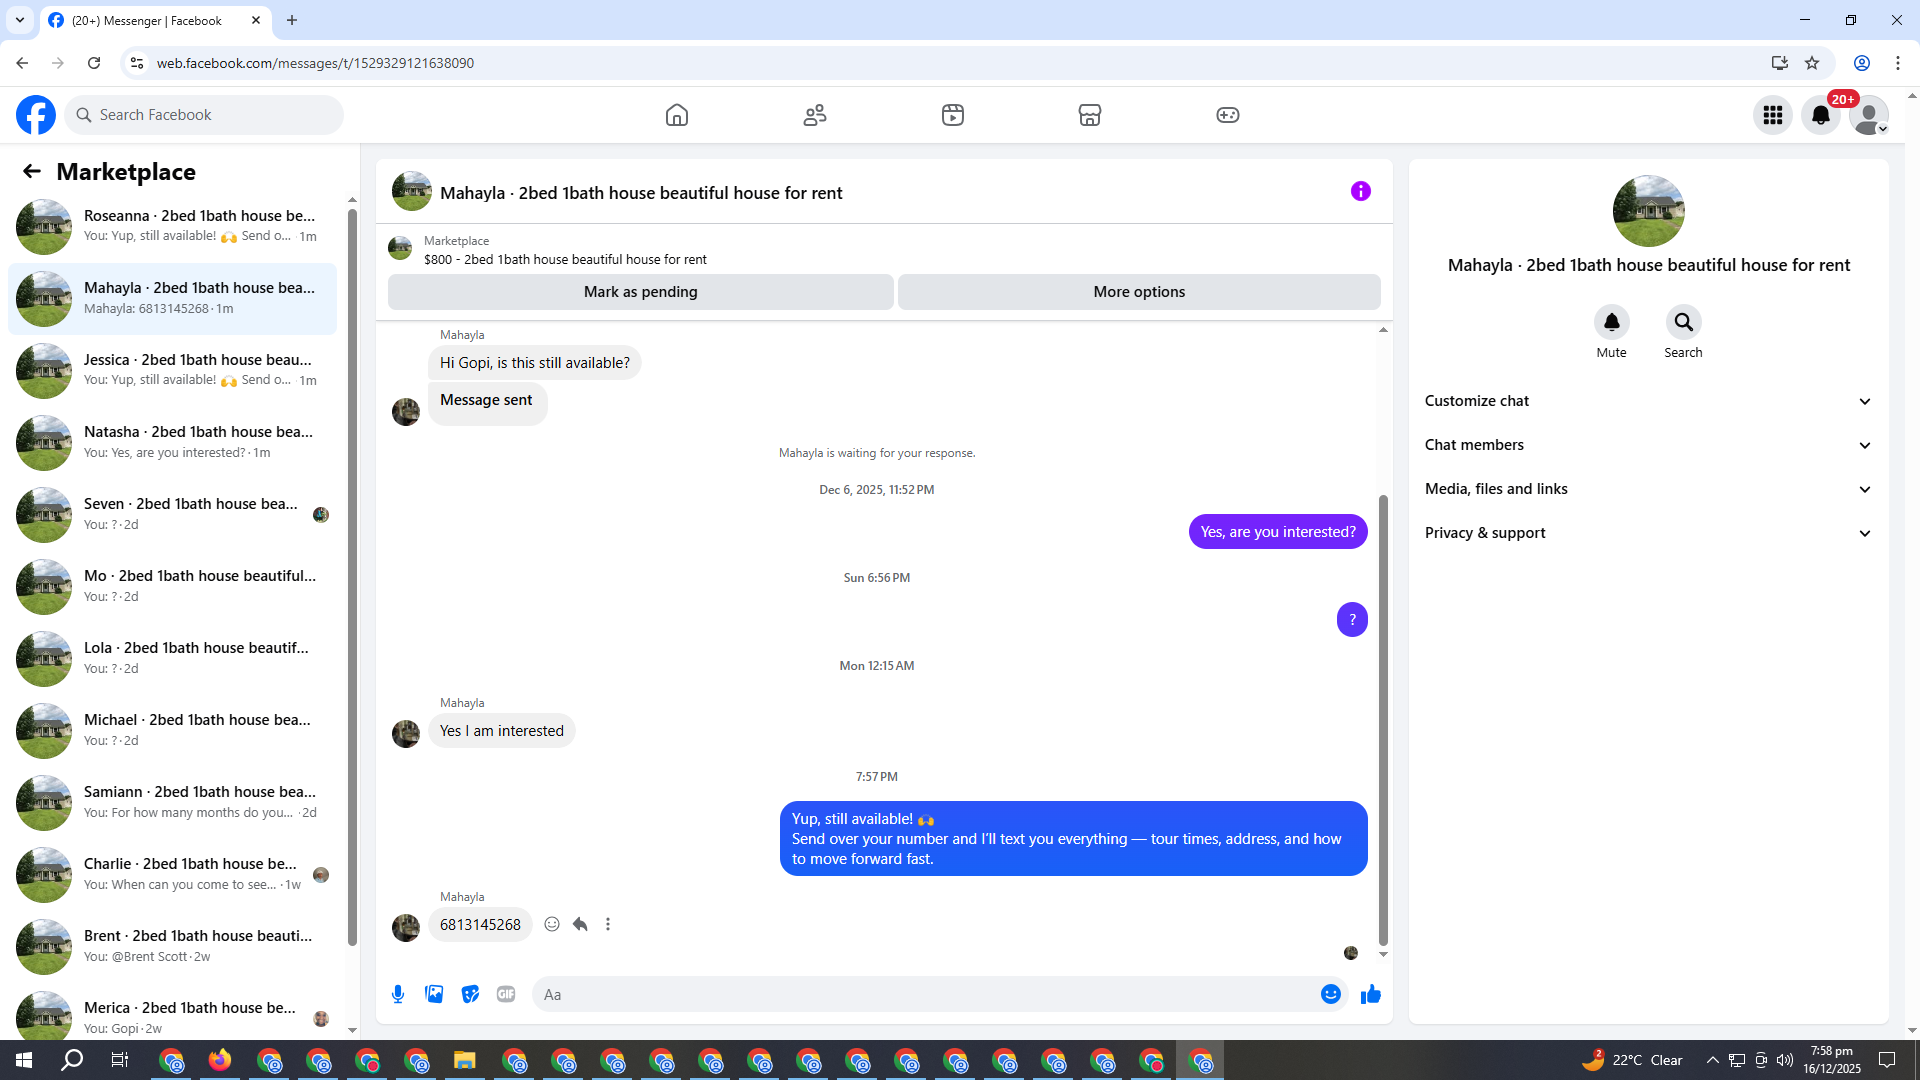This screenshot has width=1920, height=1080.
Task: Open the Marketplace storefront icon
Action: tap(1090, 115)
